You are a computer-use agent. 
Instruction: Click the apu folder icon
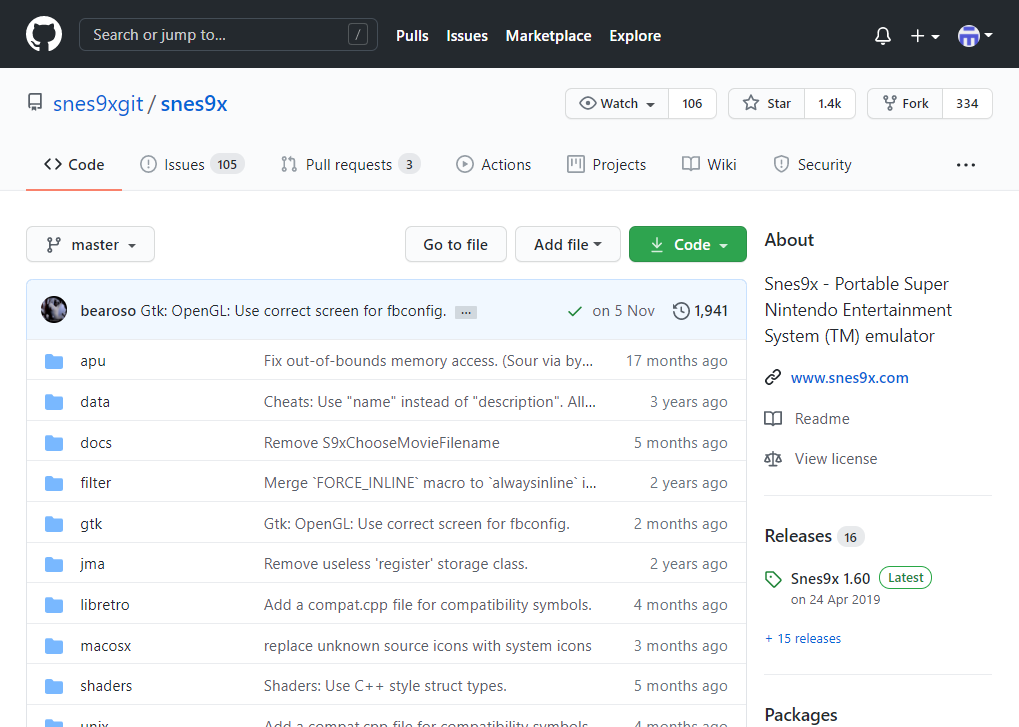(x=54, y=361)
